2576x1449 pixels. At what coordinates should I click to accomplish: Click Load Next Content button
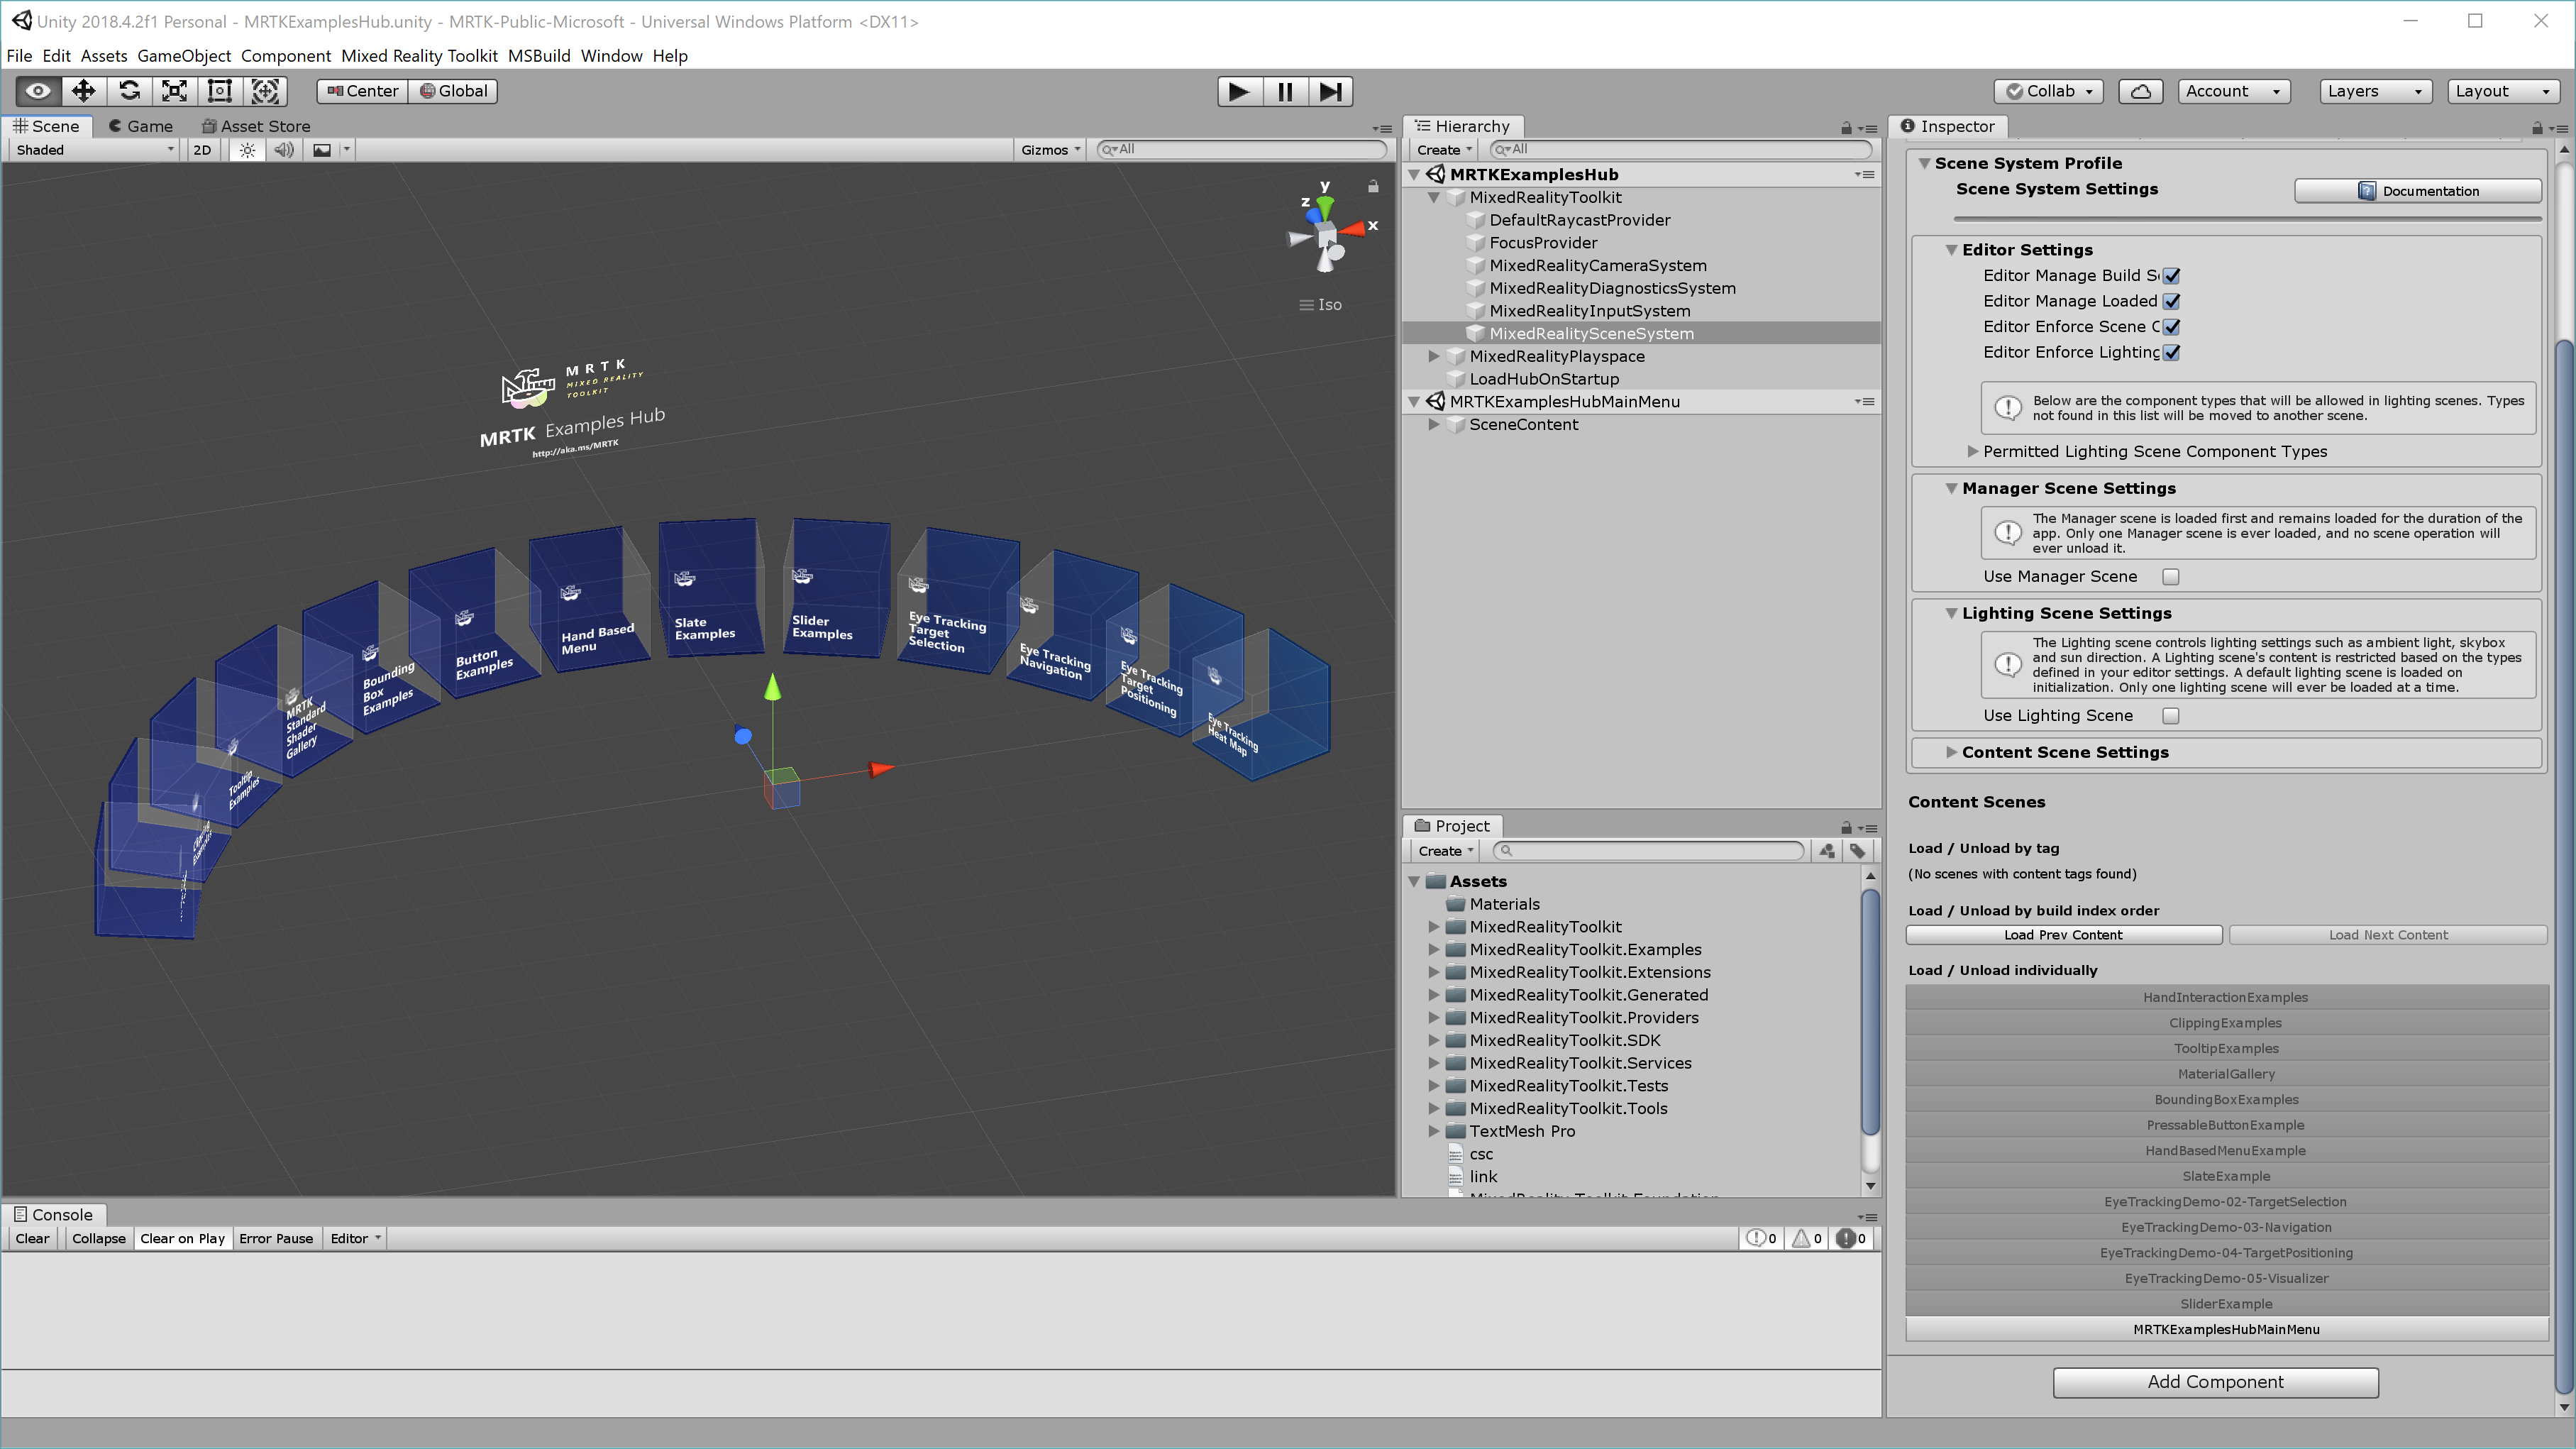[x=2385, y=934]
